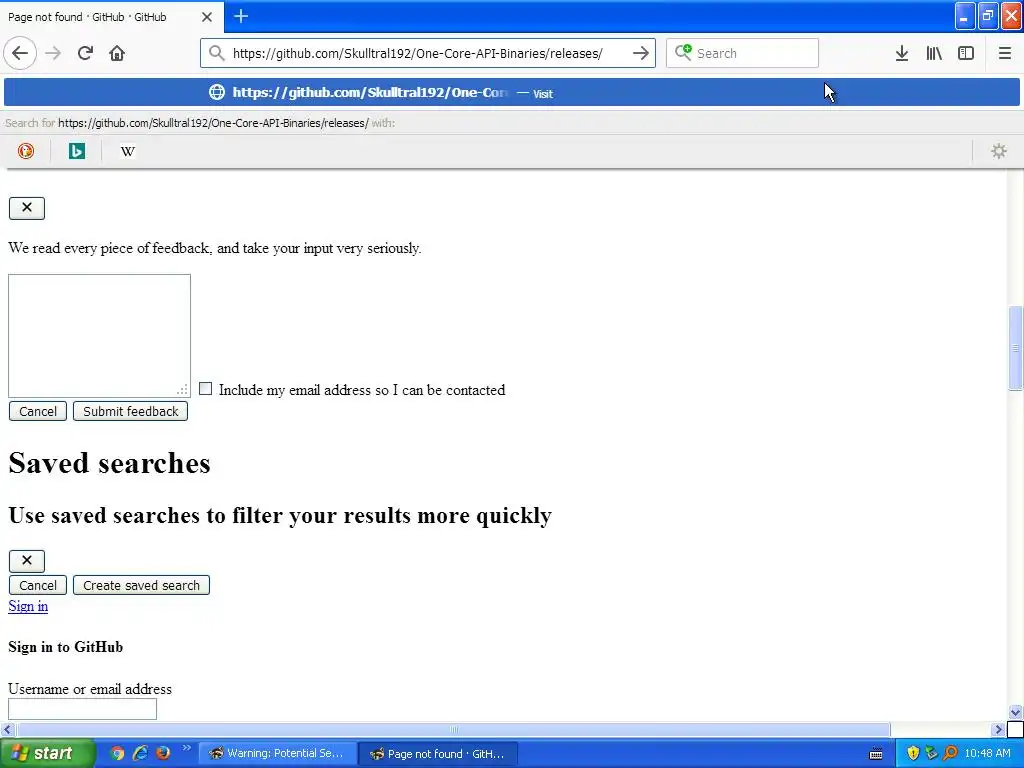Click the magnifier tray icon

click(x=950, y=754)
